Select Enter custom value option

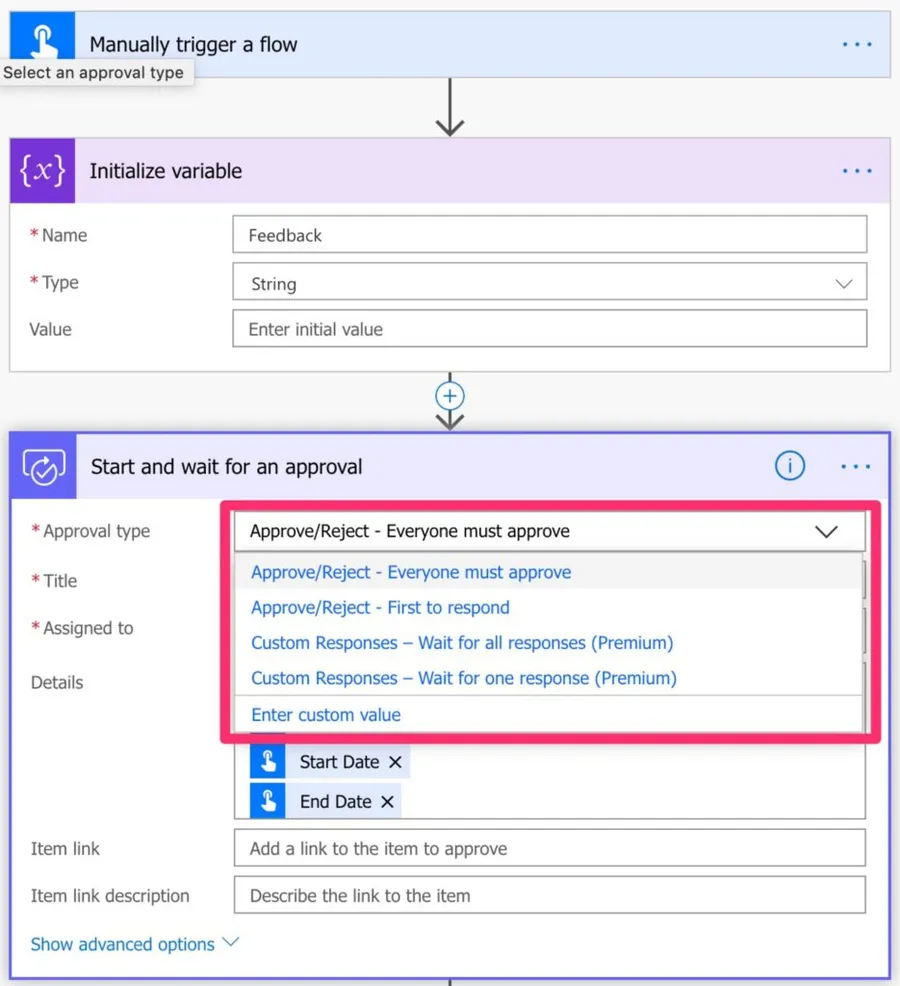tap(326, 715)
